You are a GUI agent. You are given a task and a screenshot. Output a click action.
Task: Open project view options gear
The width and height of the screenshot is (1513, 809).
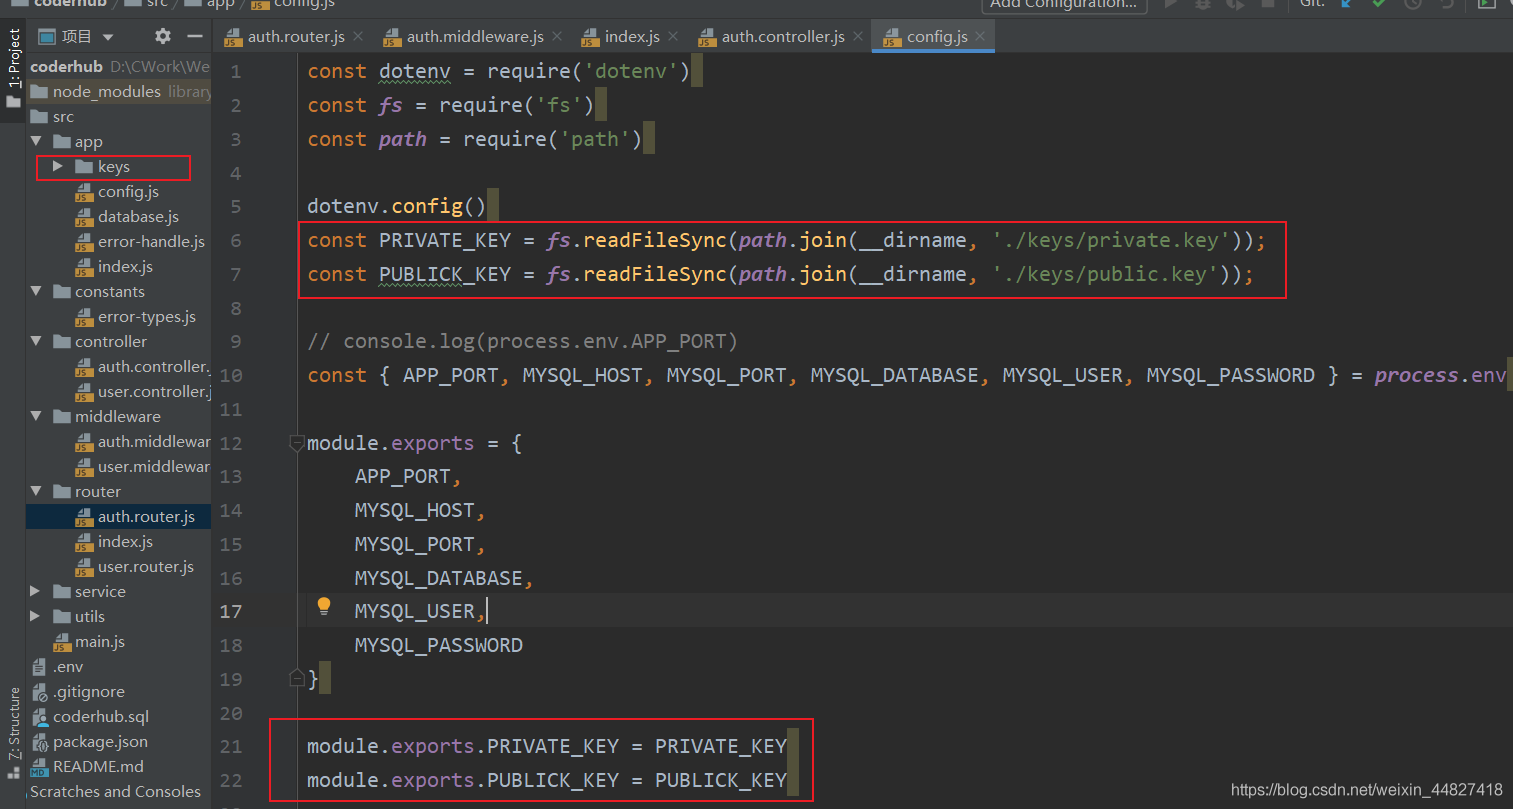pyautogui.click(x=162, y=36)
